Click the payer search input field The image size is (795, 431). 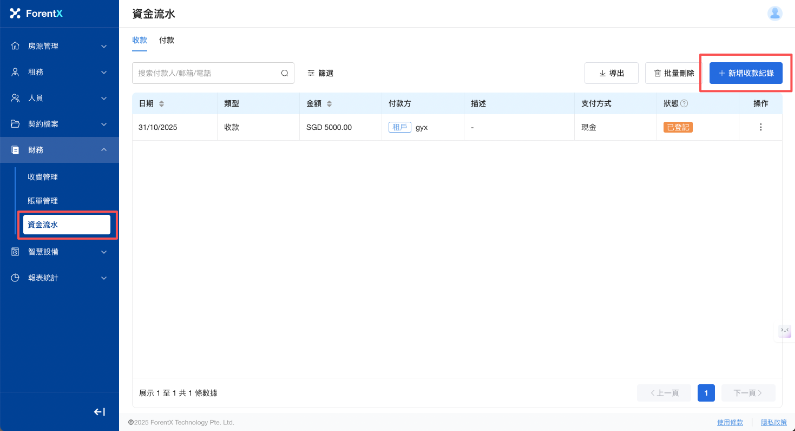click(x=205, y=73)
